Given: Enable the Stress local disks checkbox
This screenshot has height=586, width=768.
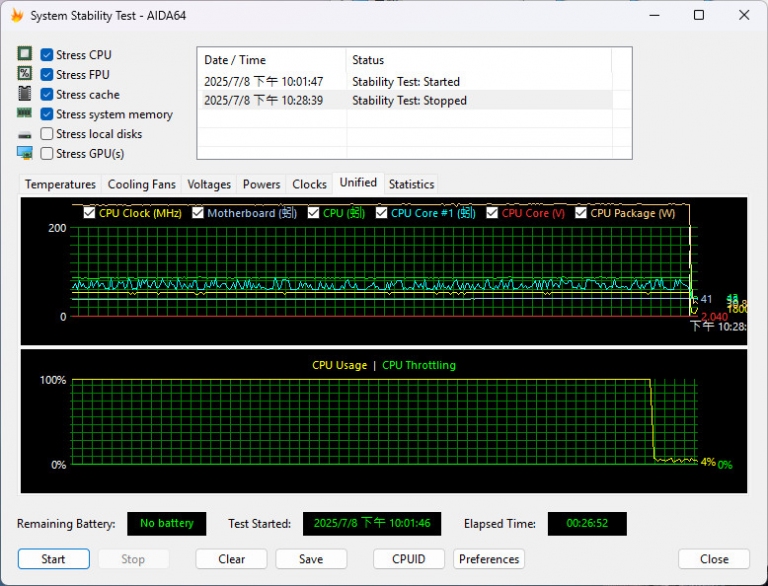Looking at the screenshot, I should (x=47, y=134).
